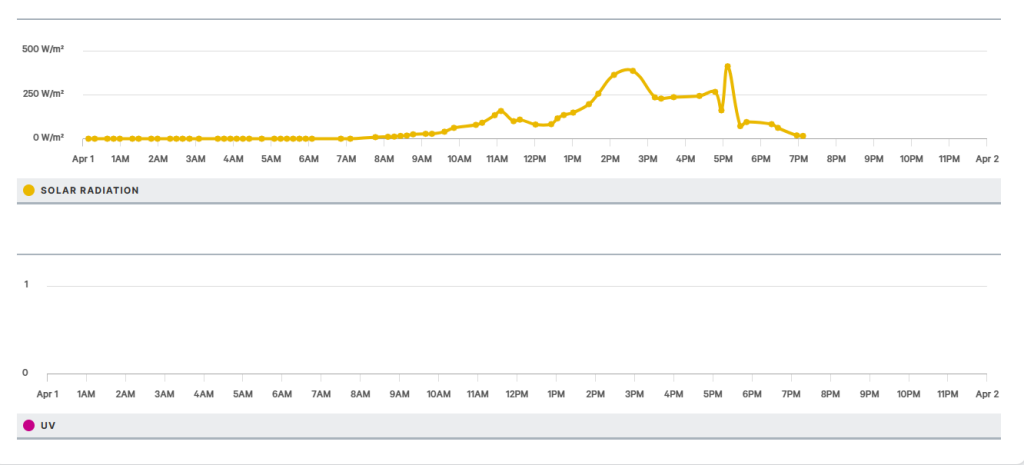Screen dimensions: 1024x465
Task: Toggle the UV legend label
Action: click(x=48, y=426)
